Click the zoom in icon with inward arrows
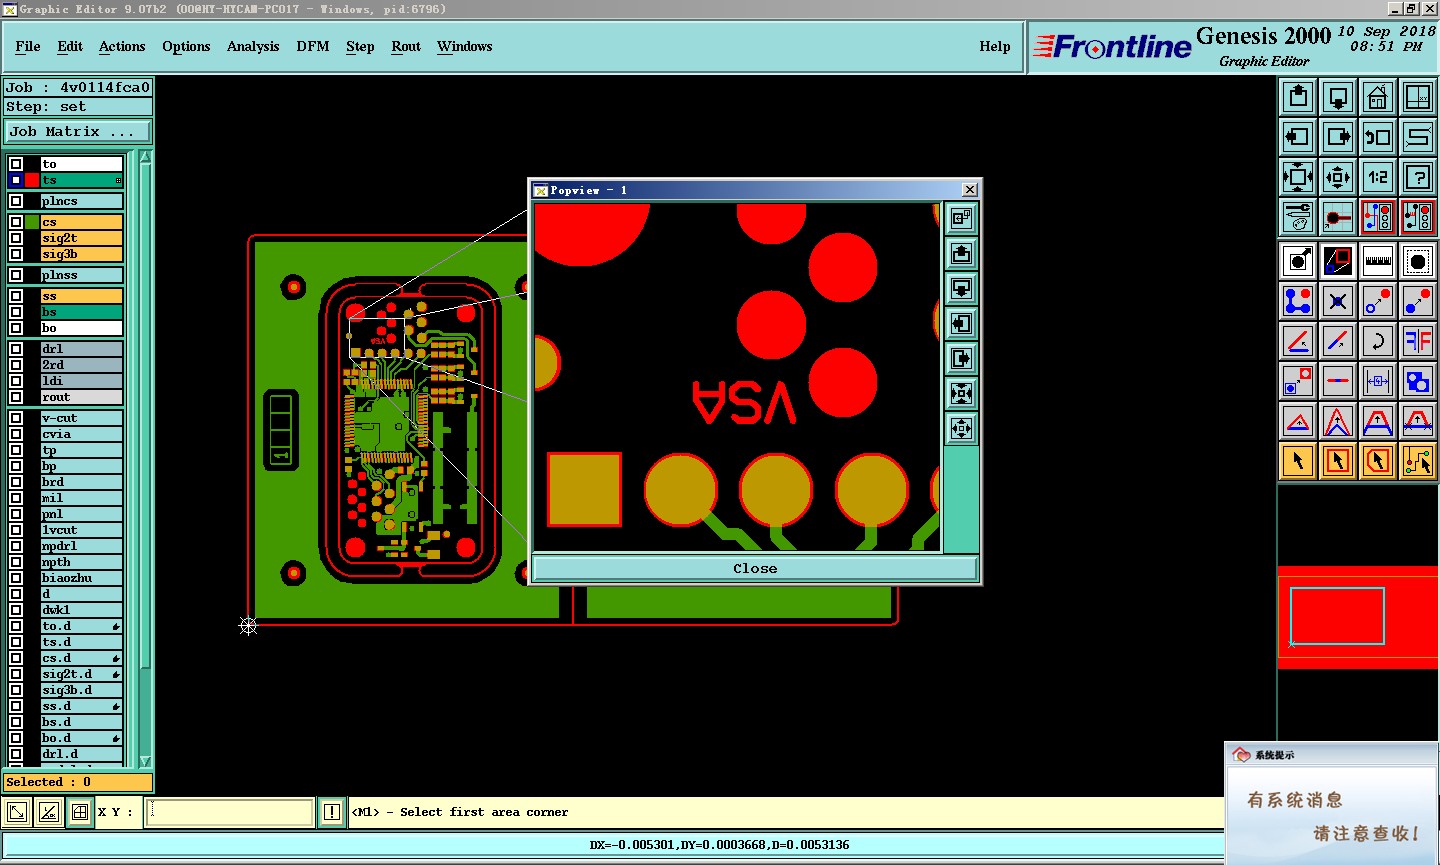This screenshot has width=1440, height=865. coord(1338,177)
